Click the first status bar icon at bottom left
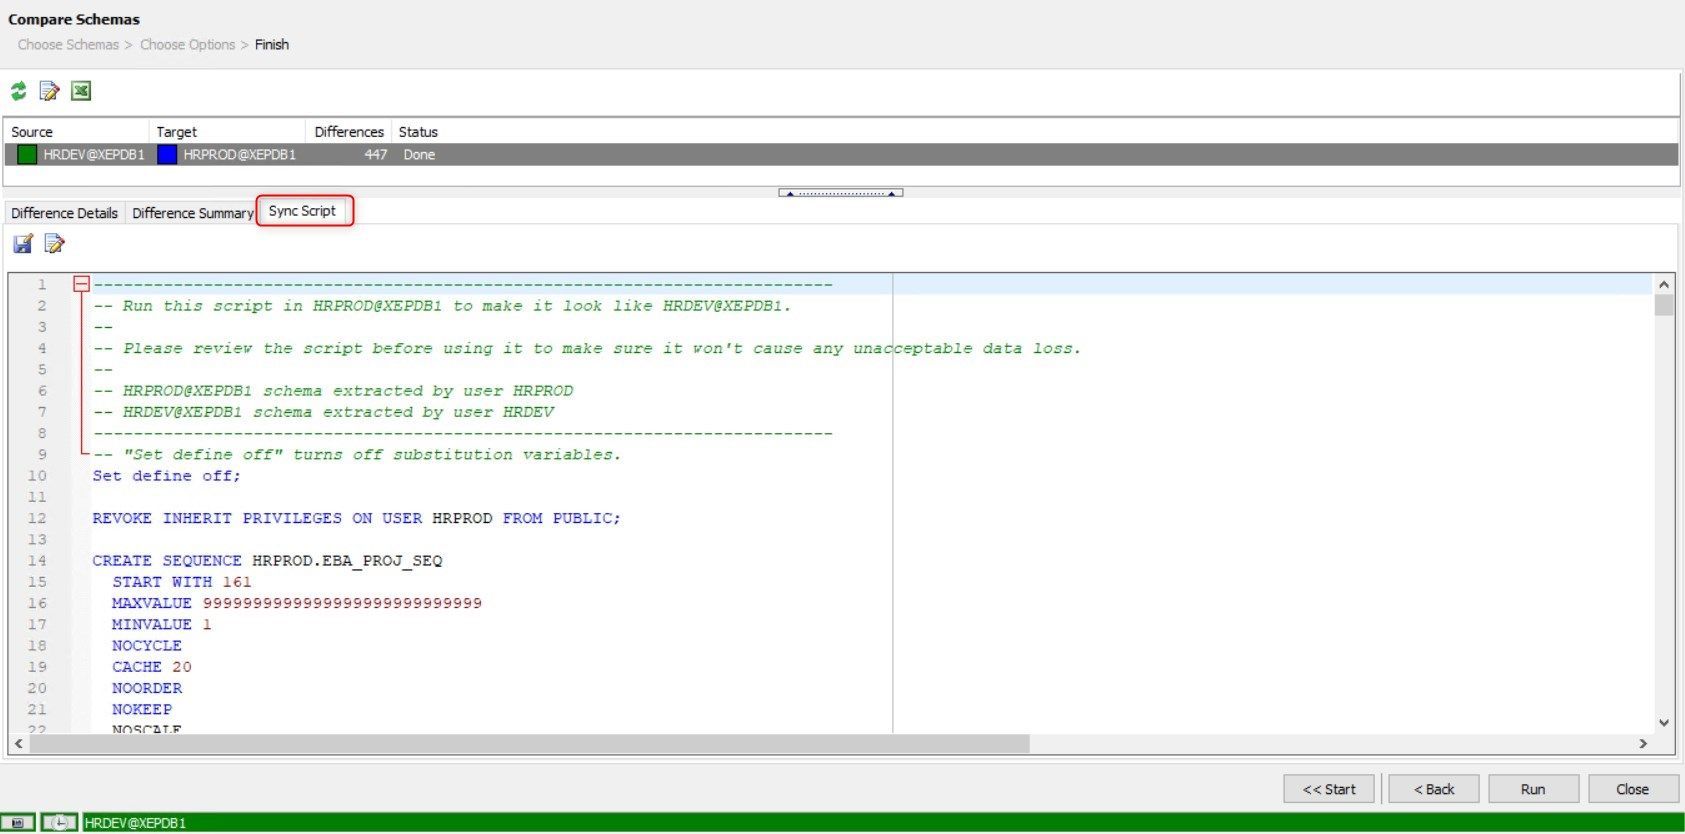 [18, 823]
